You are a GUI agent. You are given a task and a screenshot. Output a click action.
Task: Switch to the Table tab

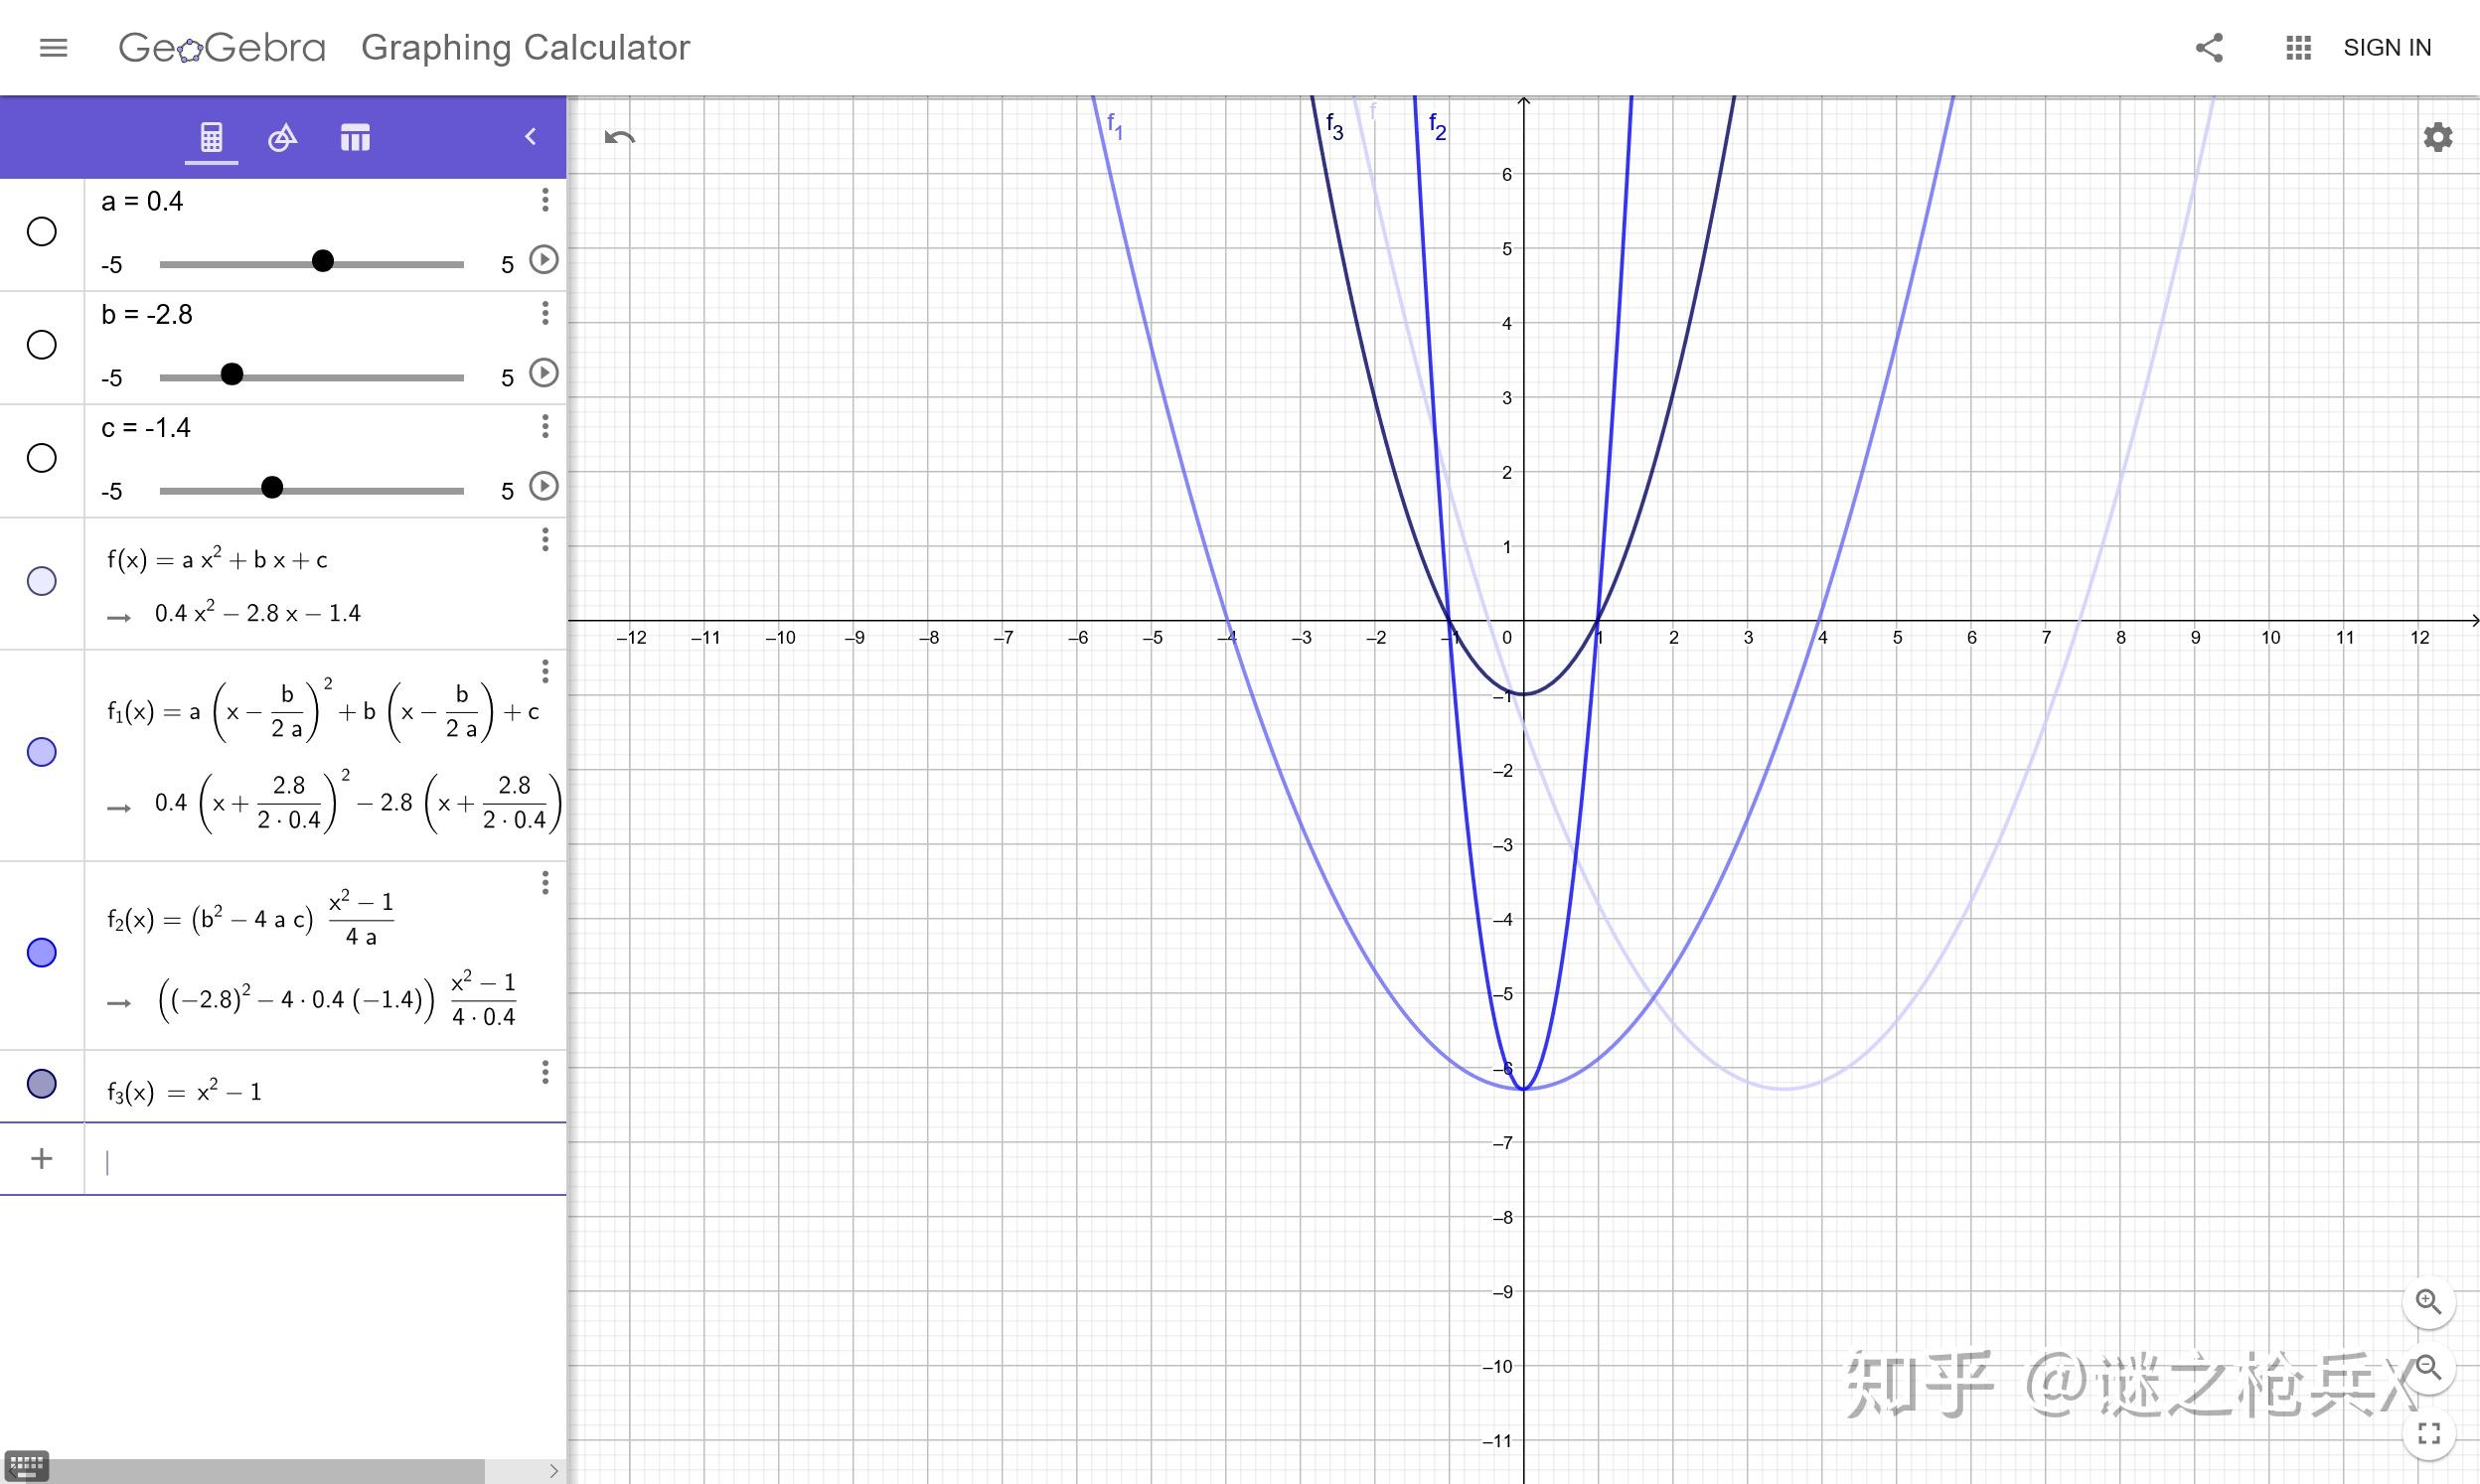pyautogui.click(x=355, y=137)
